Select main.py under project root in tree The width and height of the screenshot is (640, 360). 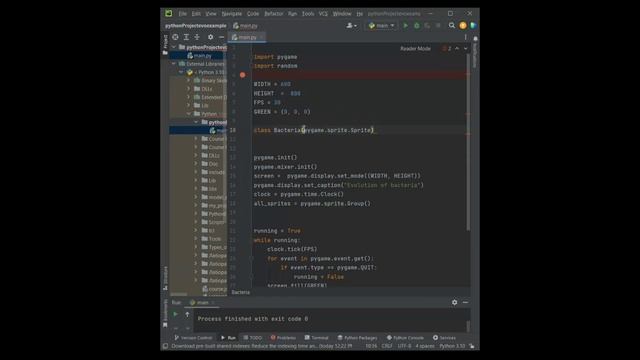(x=199, y=56)
